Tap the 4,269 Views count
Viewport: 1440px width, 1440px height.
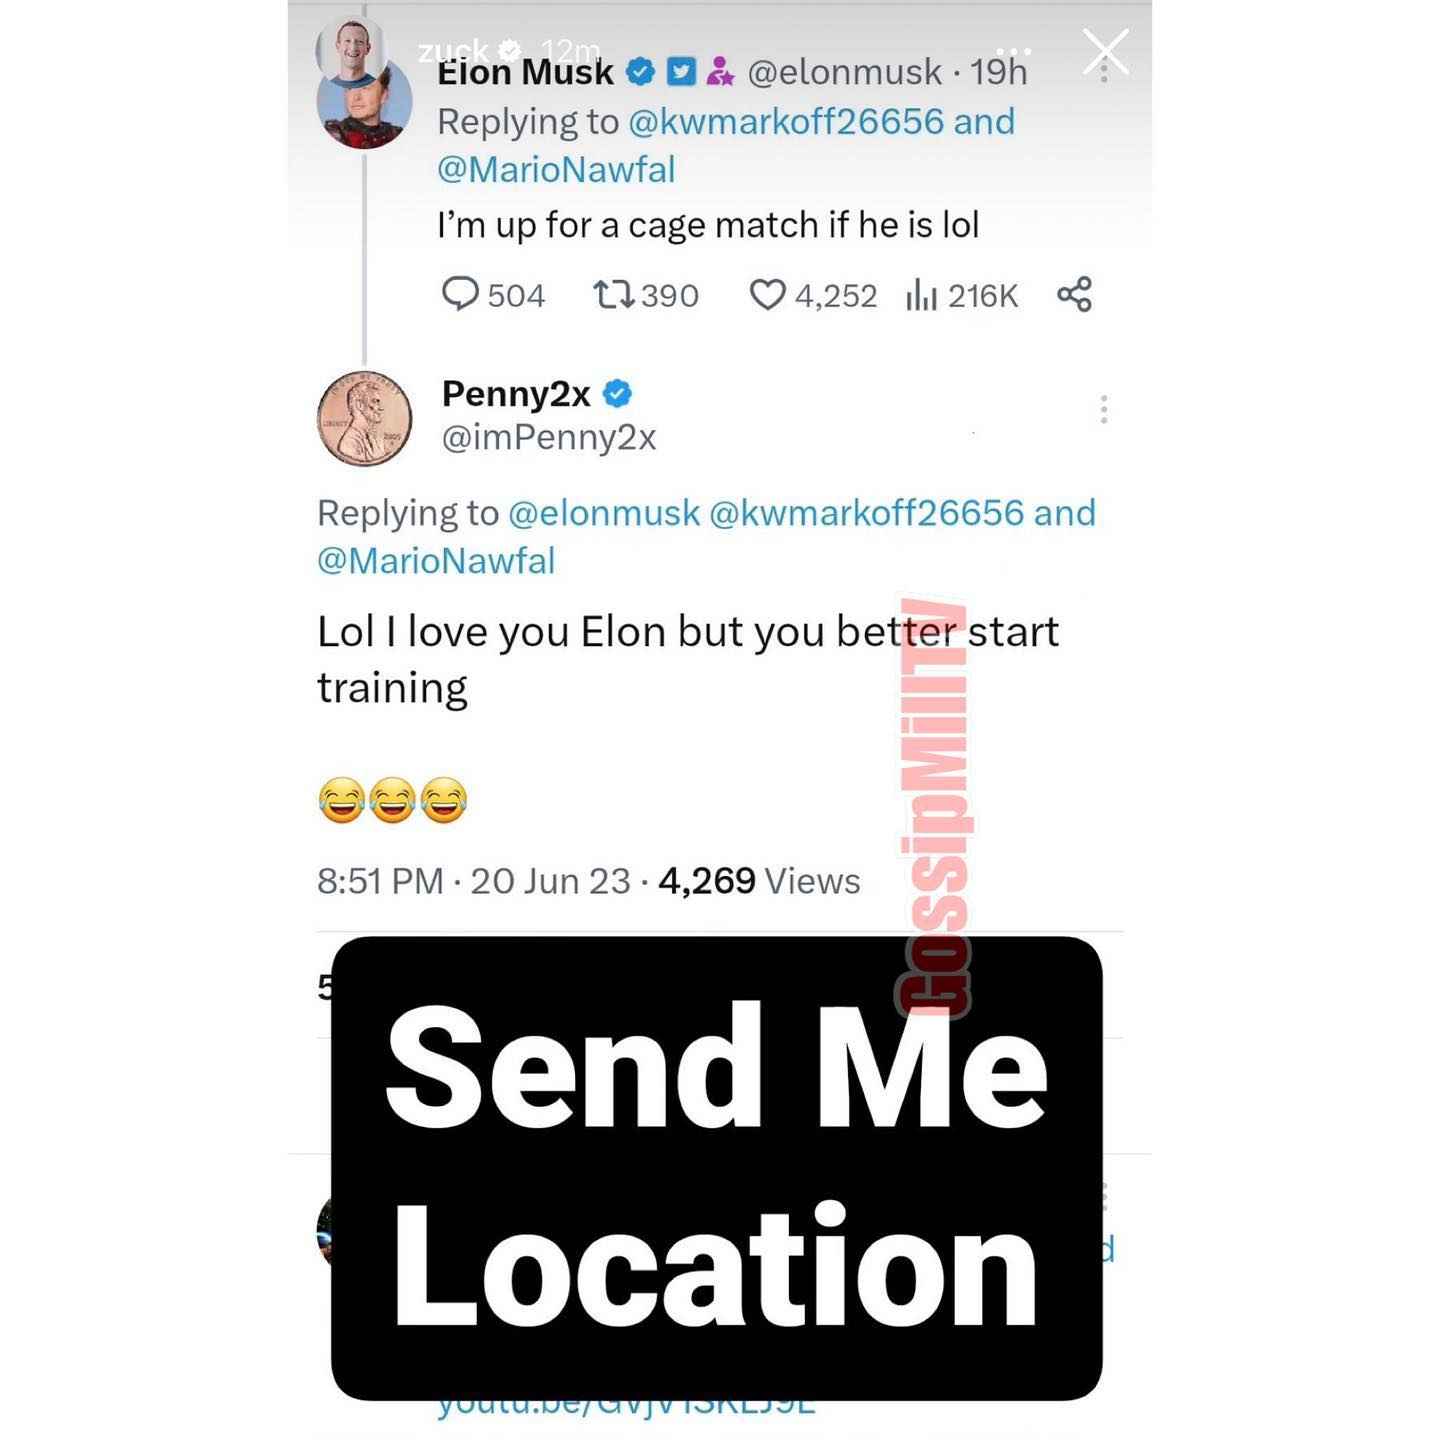pos(759,881)
